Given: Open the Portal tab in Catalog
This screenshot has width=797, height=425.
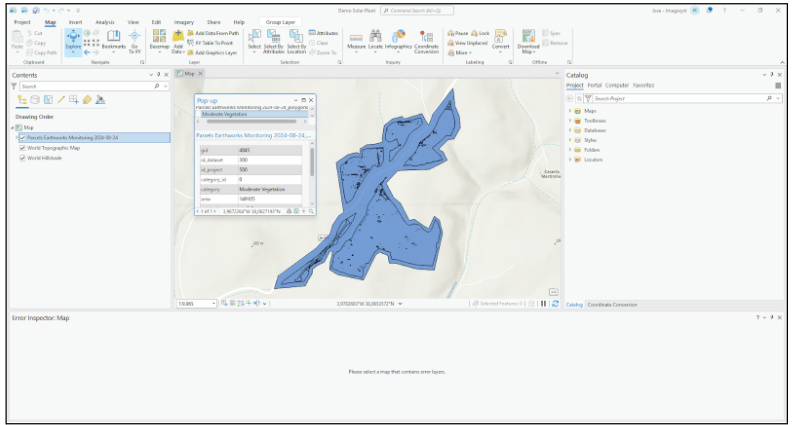Looking at the screenshot, I should [x=594, y=85].
